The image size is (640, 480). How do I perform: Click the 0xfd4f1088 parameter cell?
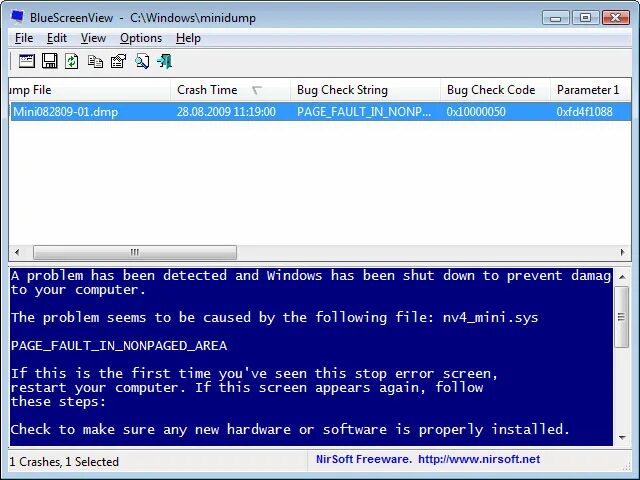(584, 112)
